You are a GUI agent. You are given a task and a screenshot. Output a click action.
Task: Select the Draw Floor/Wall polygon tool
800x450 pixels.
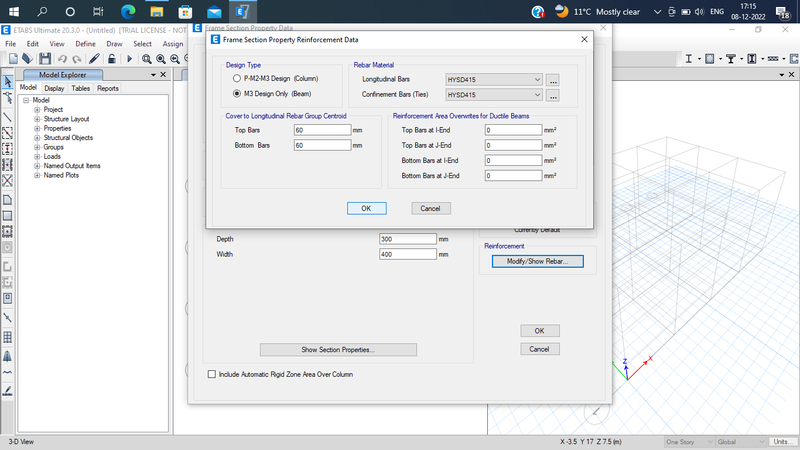(8, 200)
